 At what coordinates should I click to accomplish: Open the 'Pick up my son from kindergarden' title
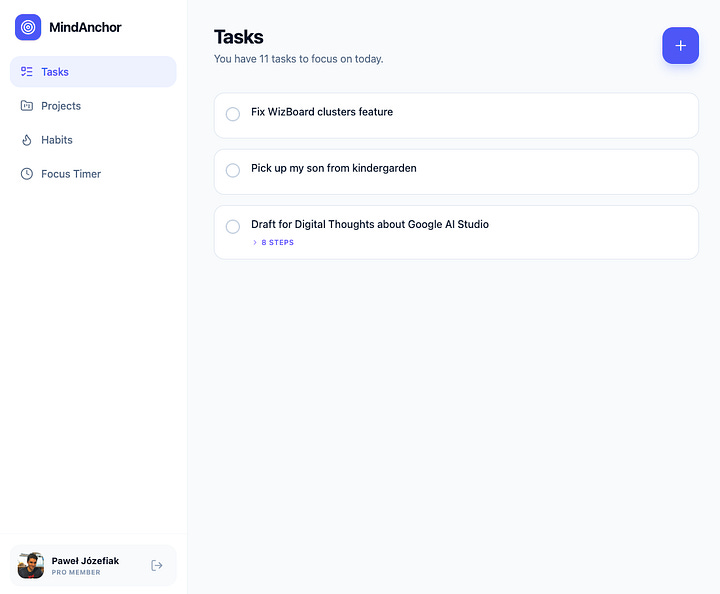tap(334, 168)
